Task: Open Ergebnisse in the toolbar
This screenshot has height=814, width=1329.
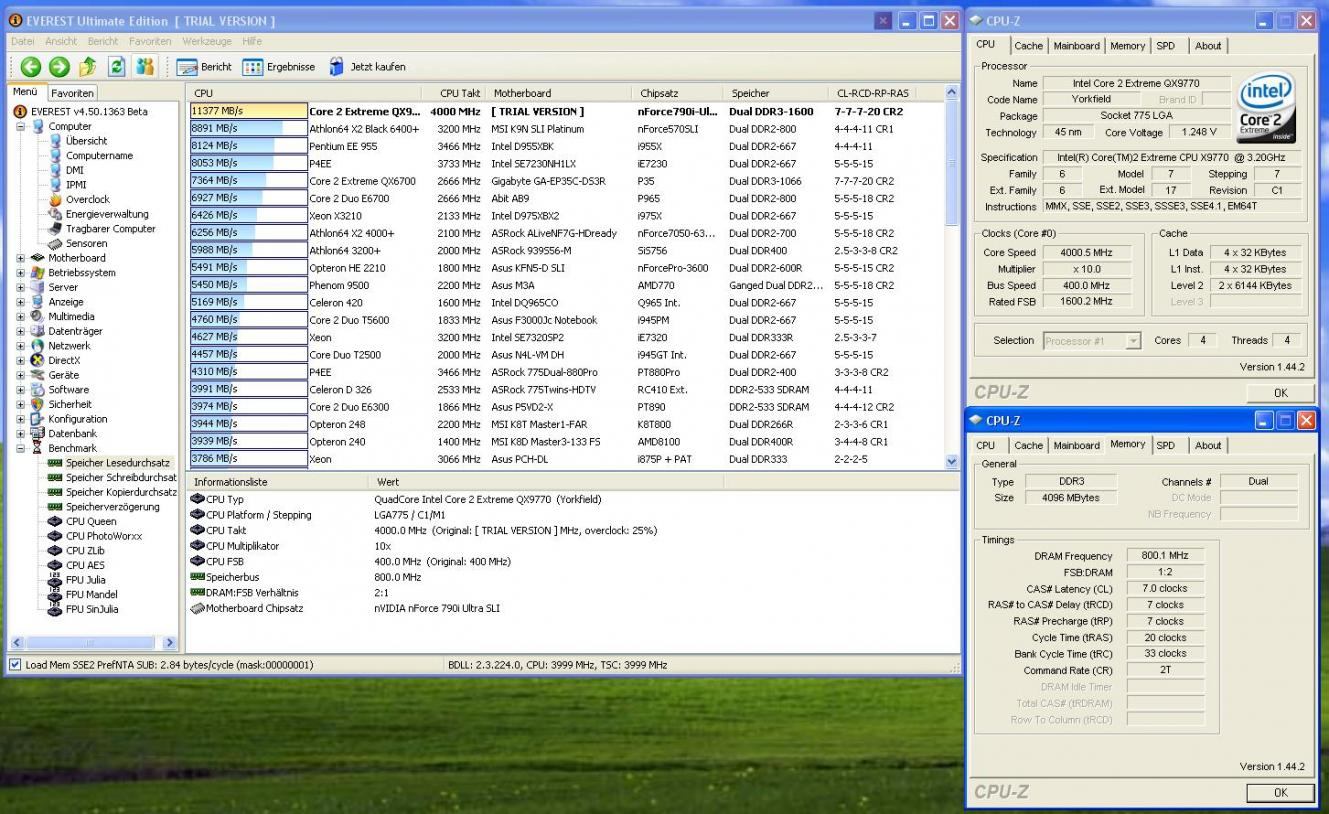Action: (x=279, y=67)
